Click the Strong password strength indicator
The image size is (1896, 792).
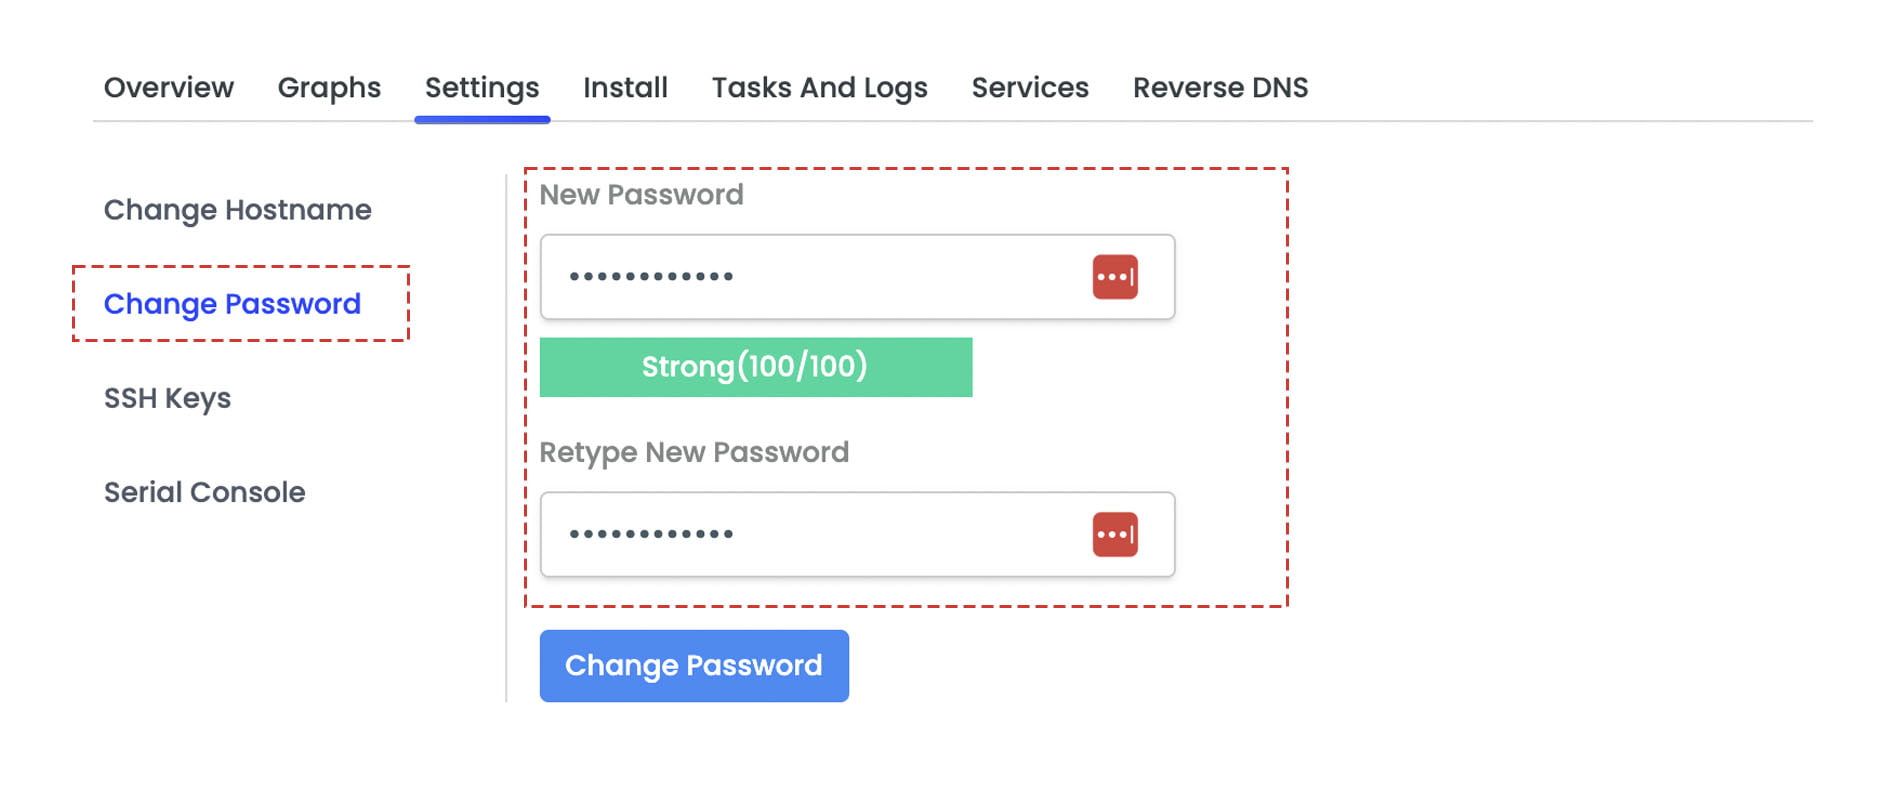point(756,367)
